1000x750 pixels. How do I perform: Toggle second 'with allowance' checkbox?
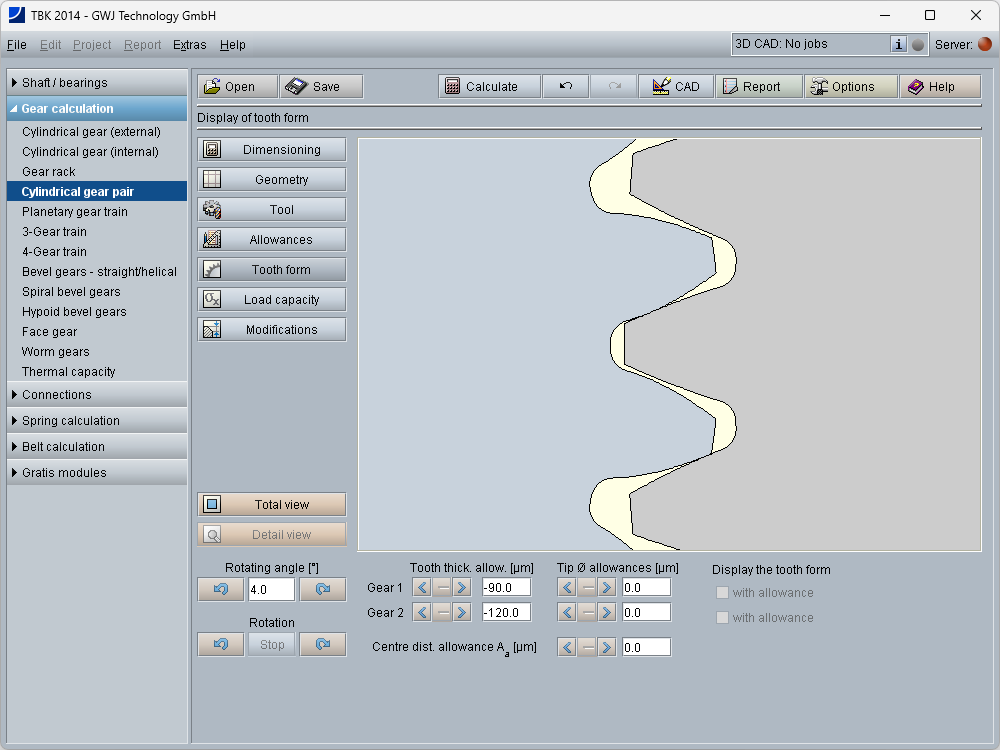coord(723,618)
